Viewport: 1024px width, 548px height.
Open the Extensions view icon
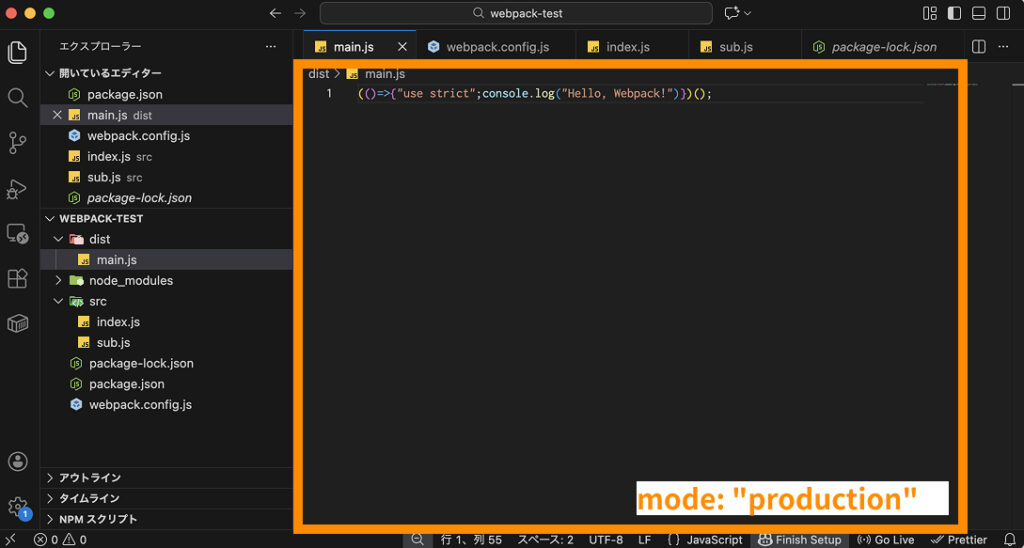[x=17, y=278]
